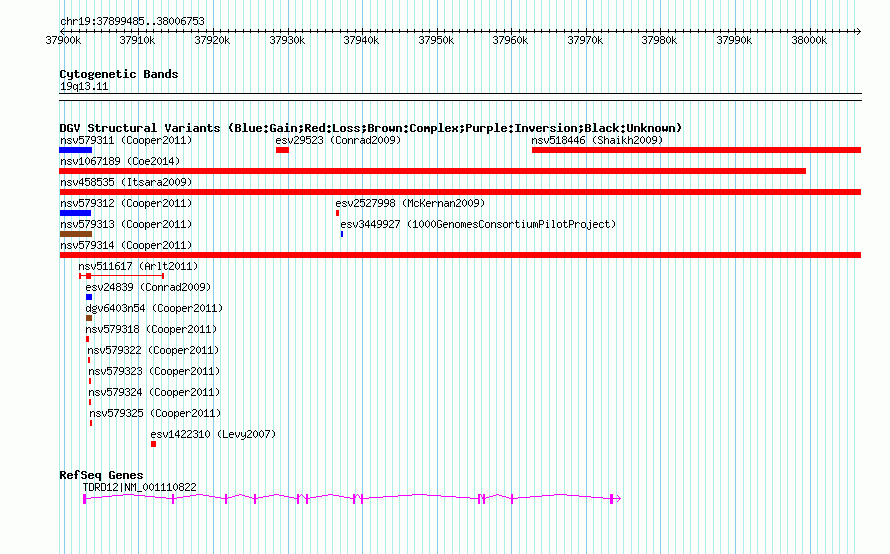Open the esv24839 (Conrad2009) label
The image size is (890, 554).
click(x=148, y=287)
